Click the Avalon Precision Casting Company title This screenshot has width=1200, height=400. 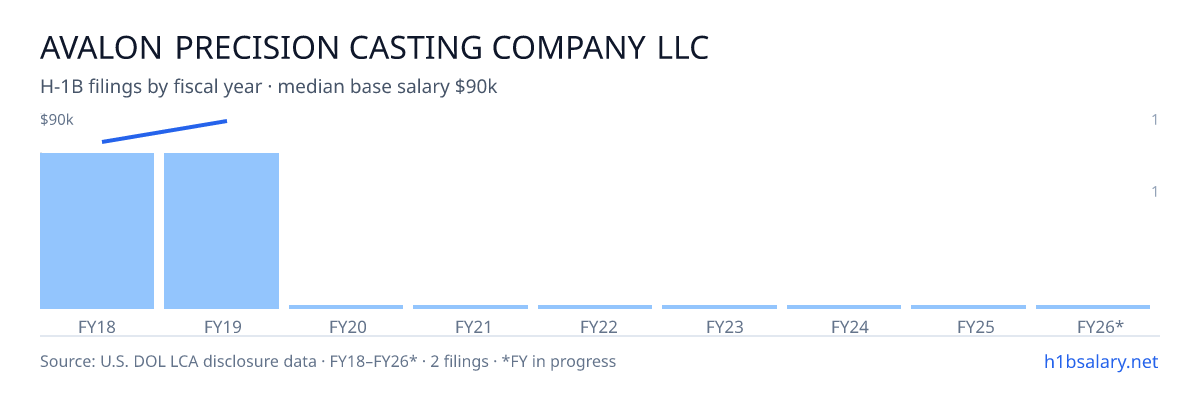(375, 47)
